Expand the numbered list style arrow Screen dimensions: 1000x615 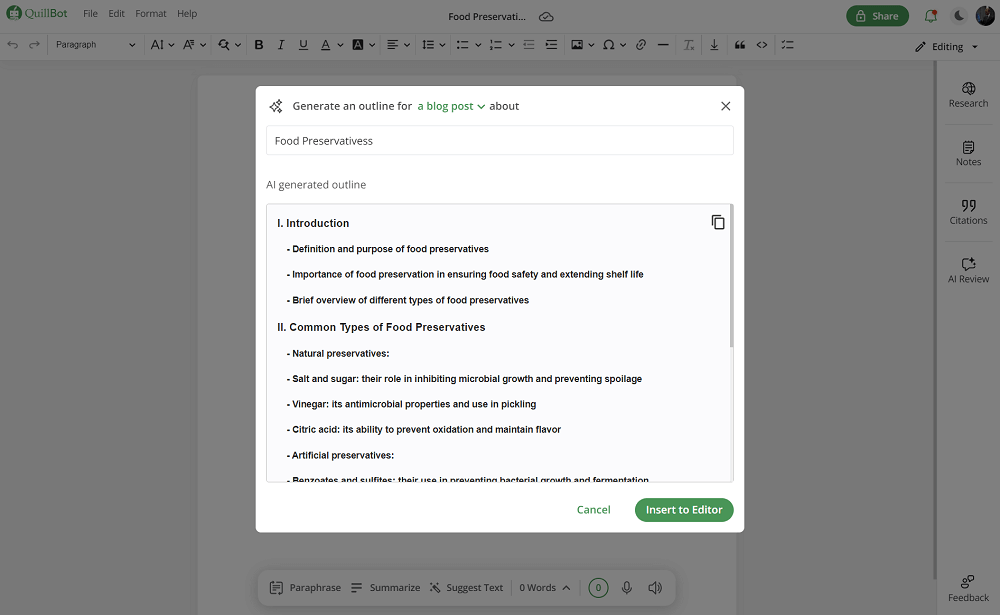511,45
